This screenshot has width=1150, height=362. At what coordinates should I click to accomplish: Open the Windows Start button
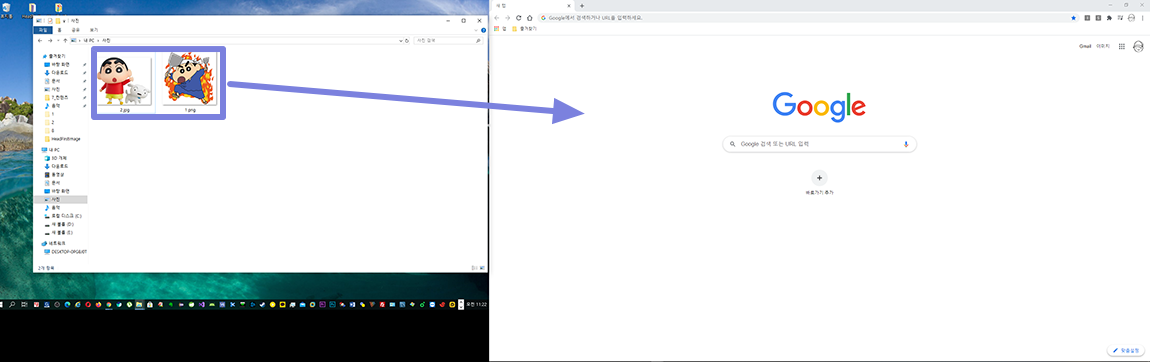tap(2, 303)
